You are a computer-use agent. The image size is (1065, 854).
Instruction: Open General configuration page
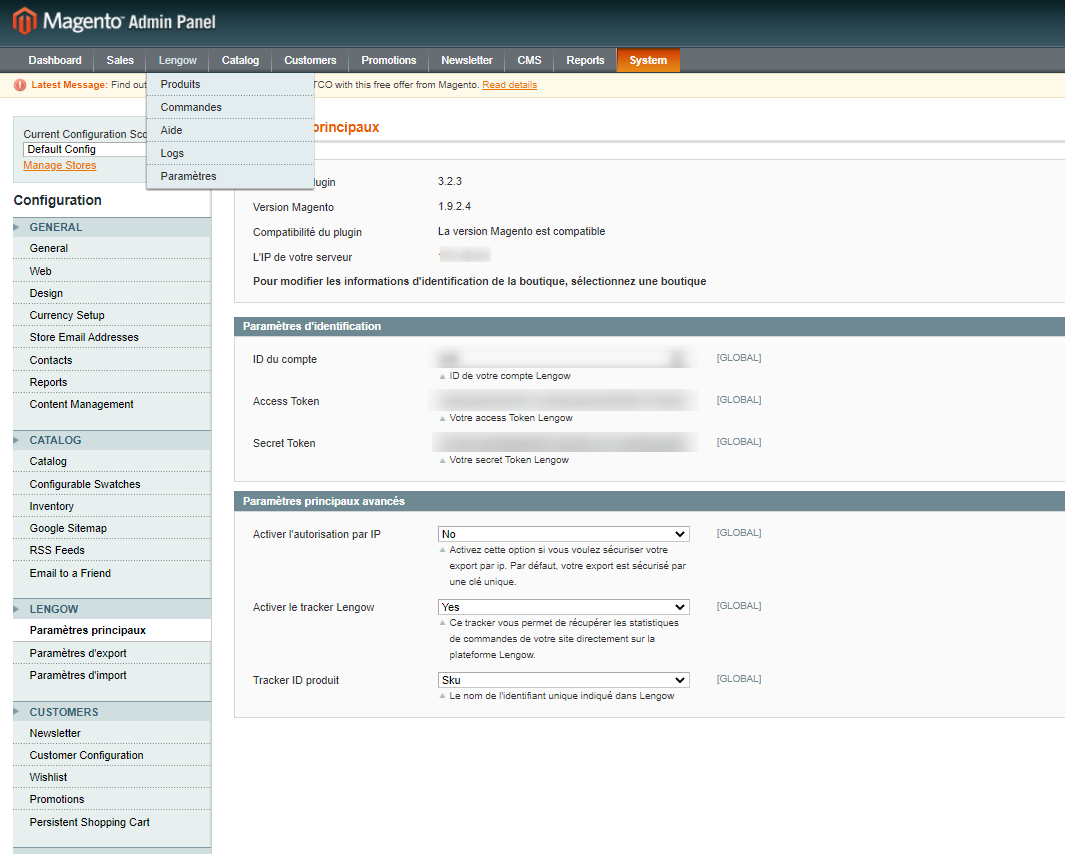tap(112, 248)
